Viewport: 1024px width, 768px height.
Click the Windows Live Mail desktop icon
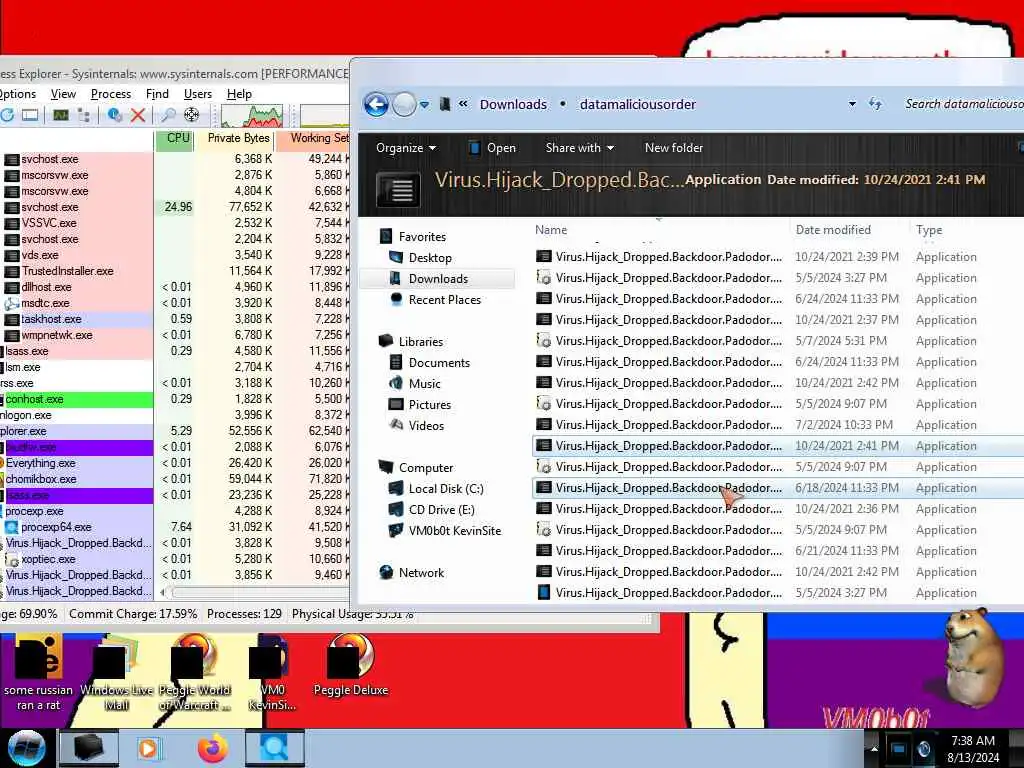point(116,671)
